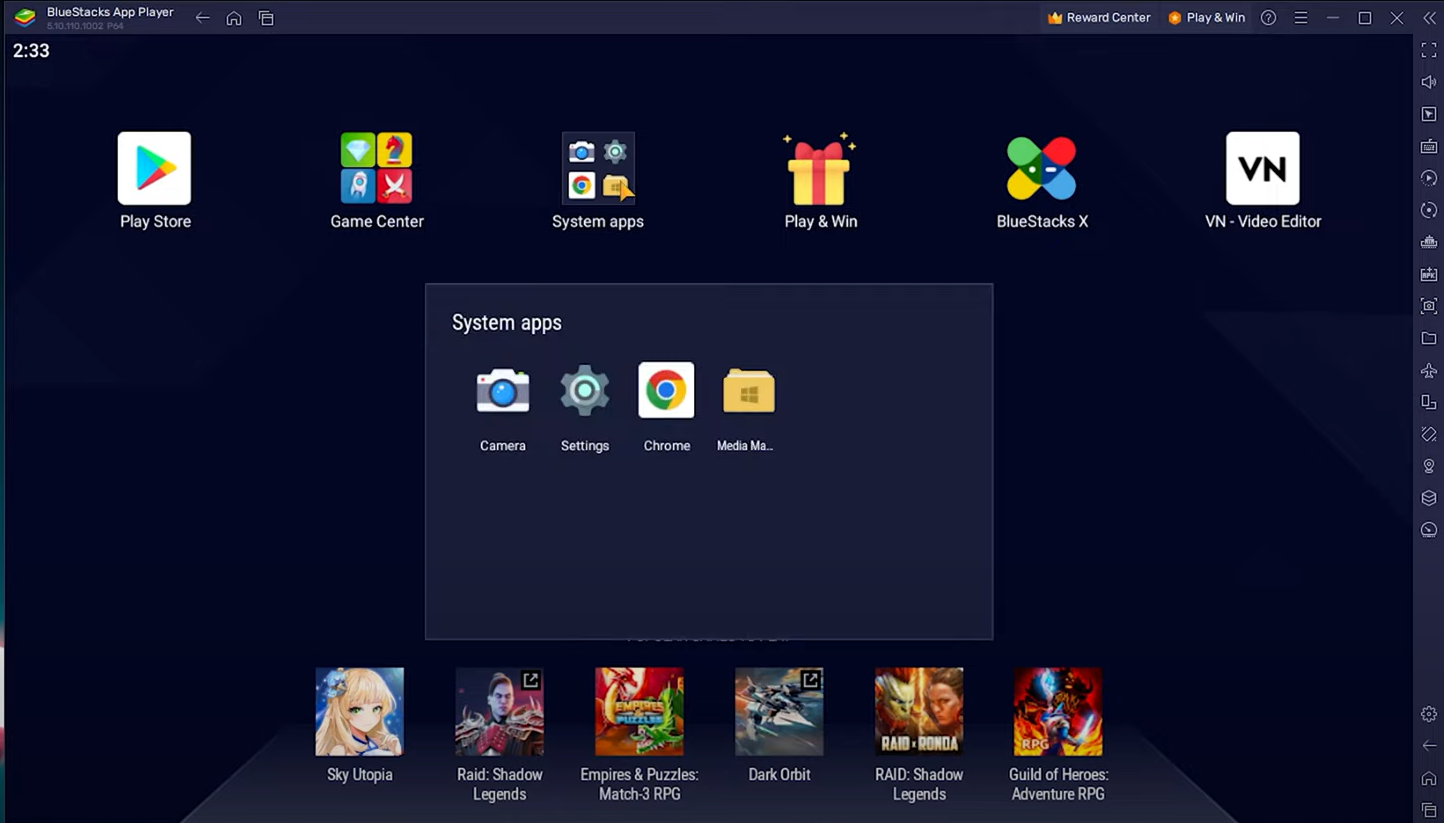Screen dimensions: 1444x823
Task: Open the Play Store app
Action: (x=155, y=167)
